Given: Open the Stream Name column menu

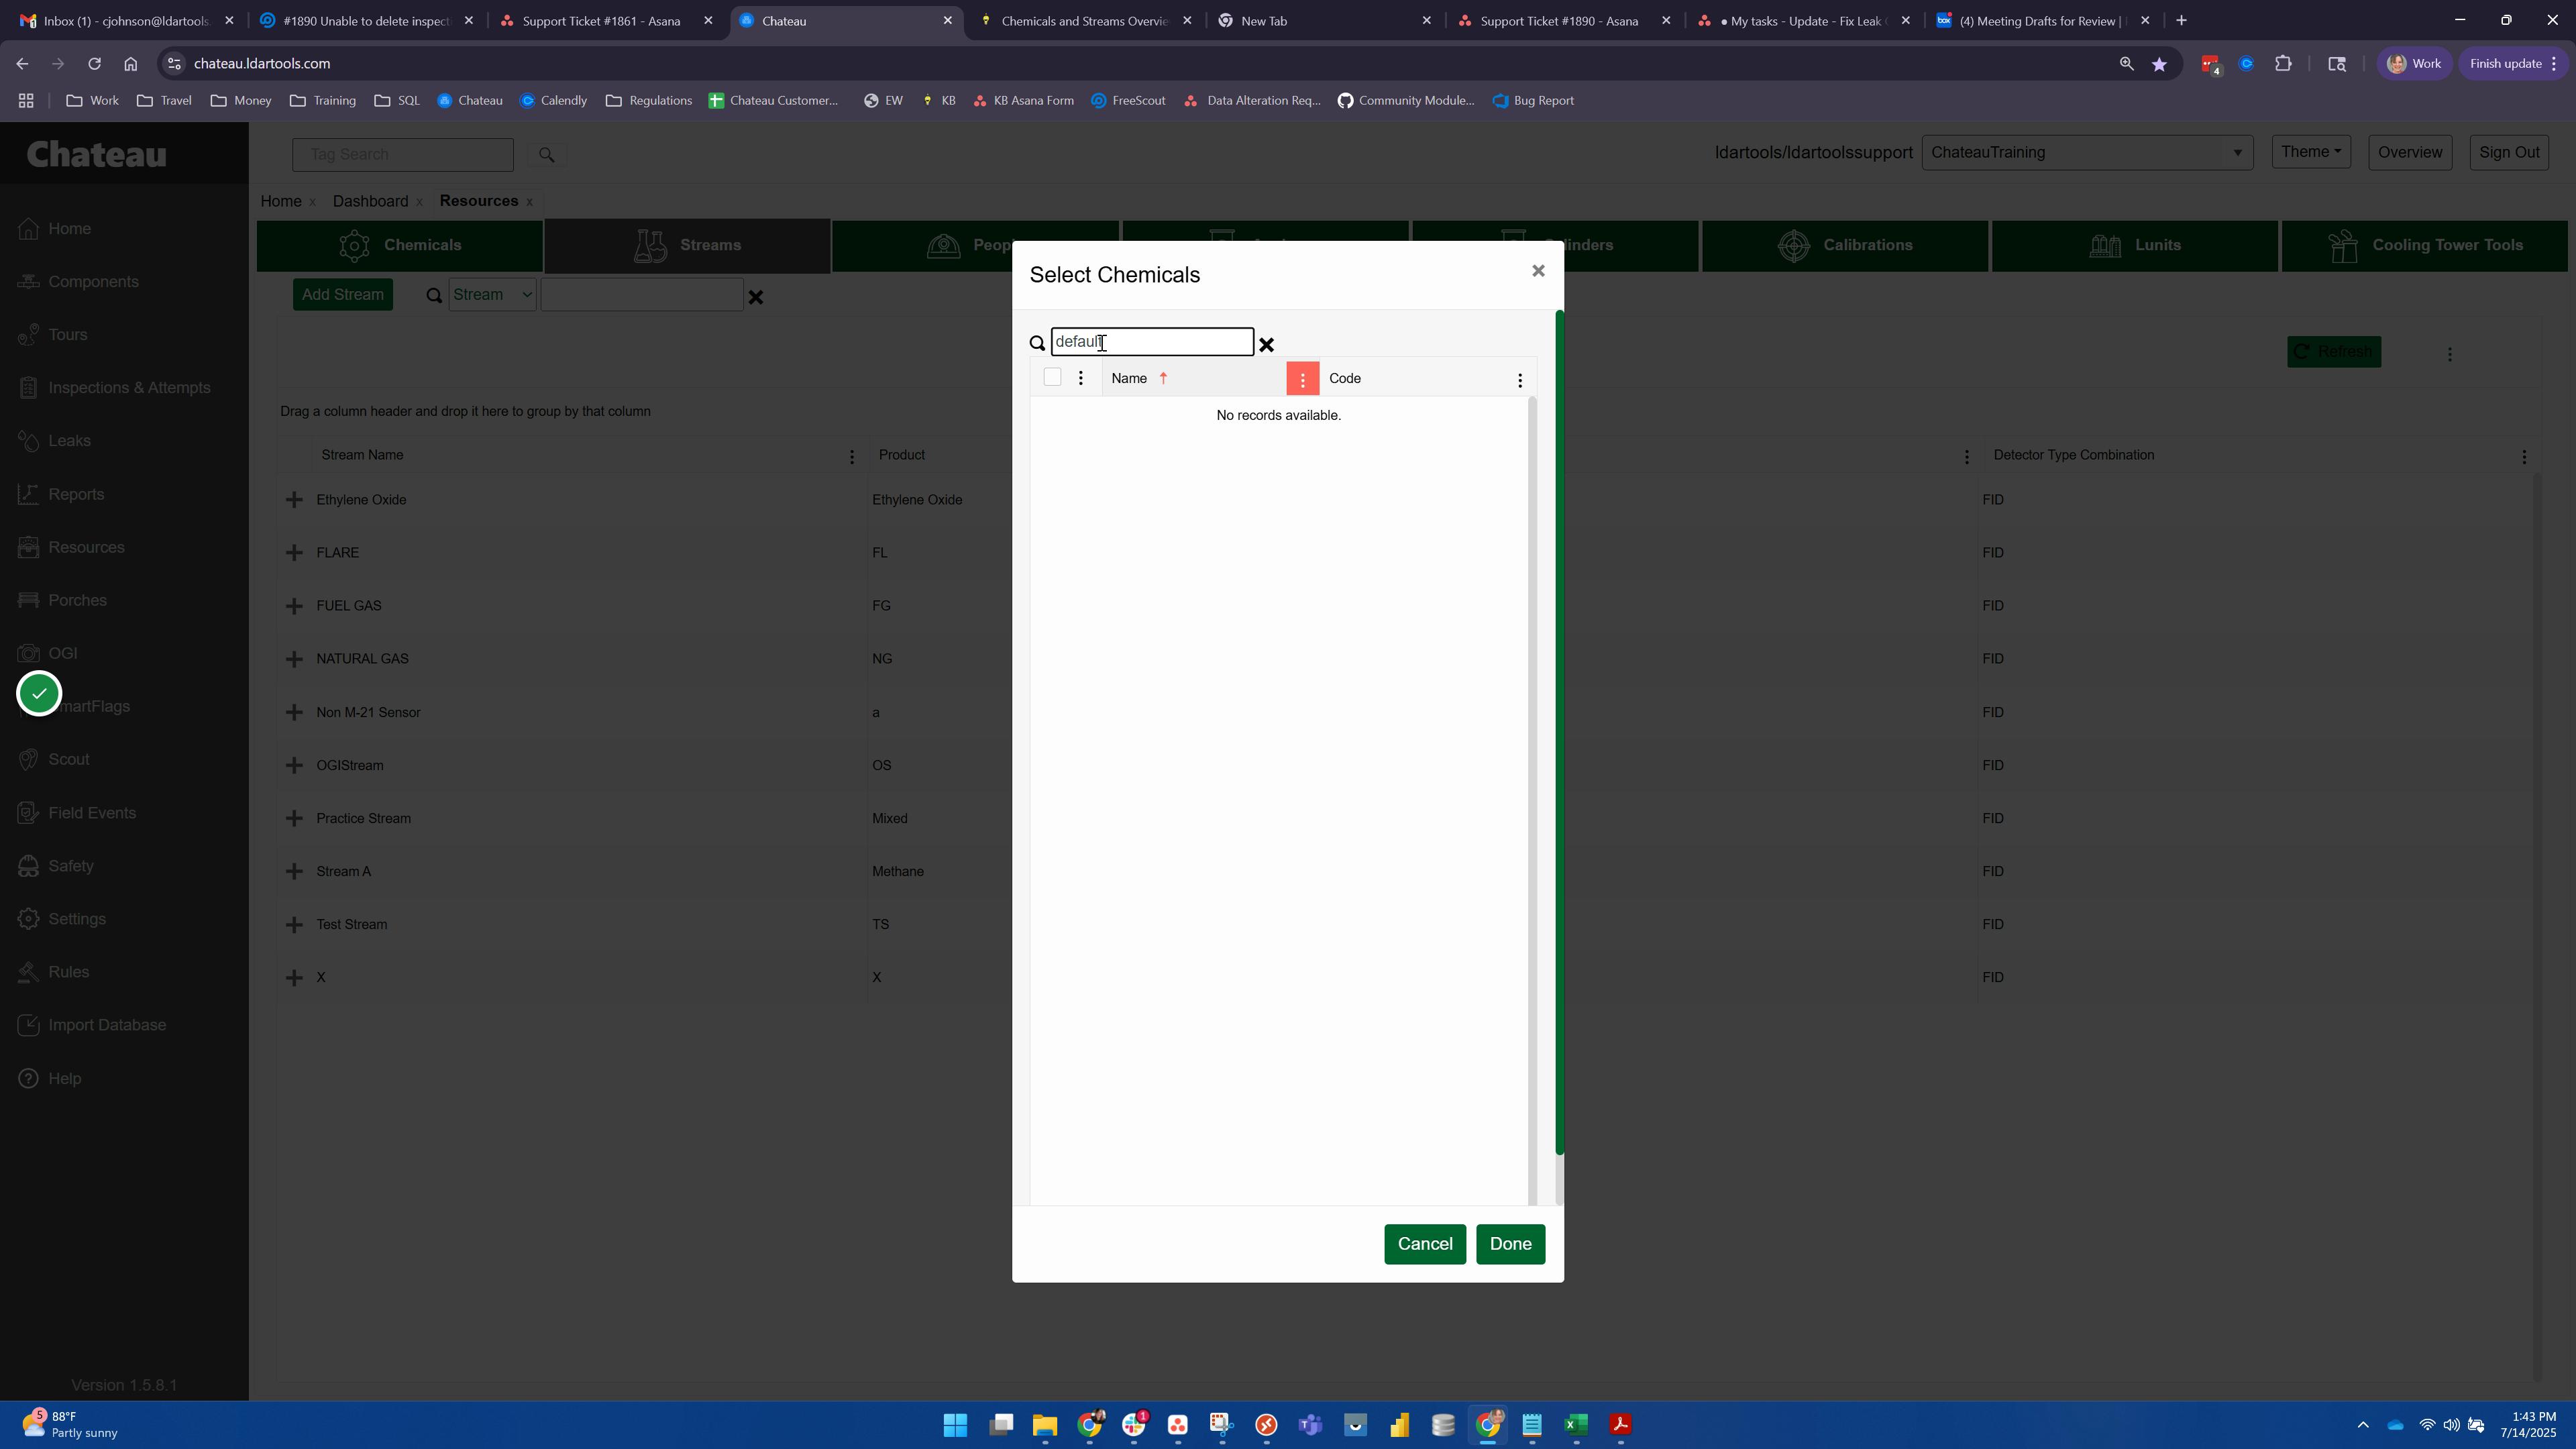Looking at the screenshot, I should [852, 457].
